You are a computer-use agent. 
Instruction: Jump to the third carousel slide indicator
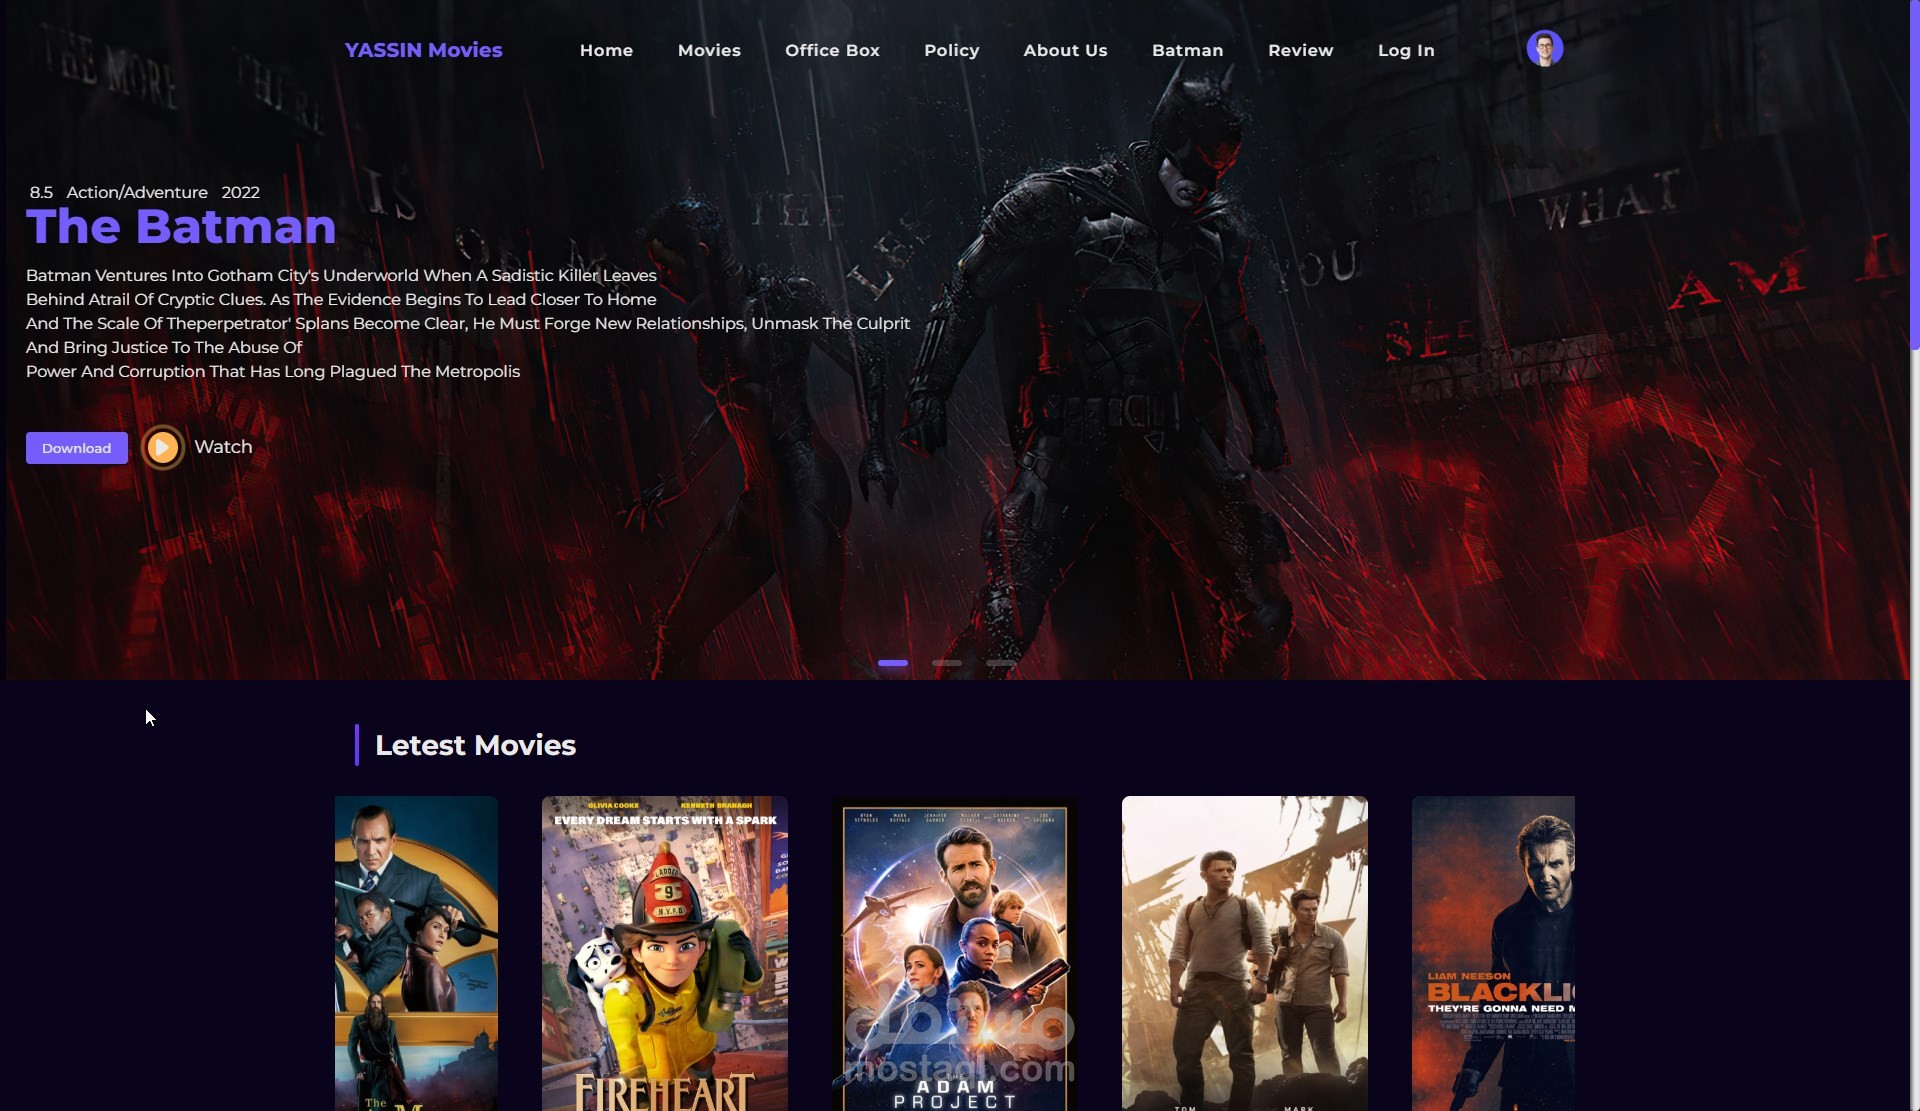(1001, 663)
